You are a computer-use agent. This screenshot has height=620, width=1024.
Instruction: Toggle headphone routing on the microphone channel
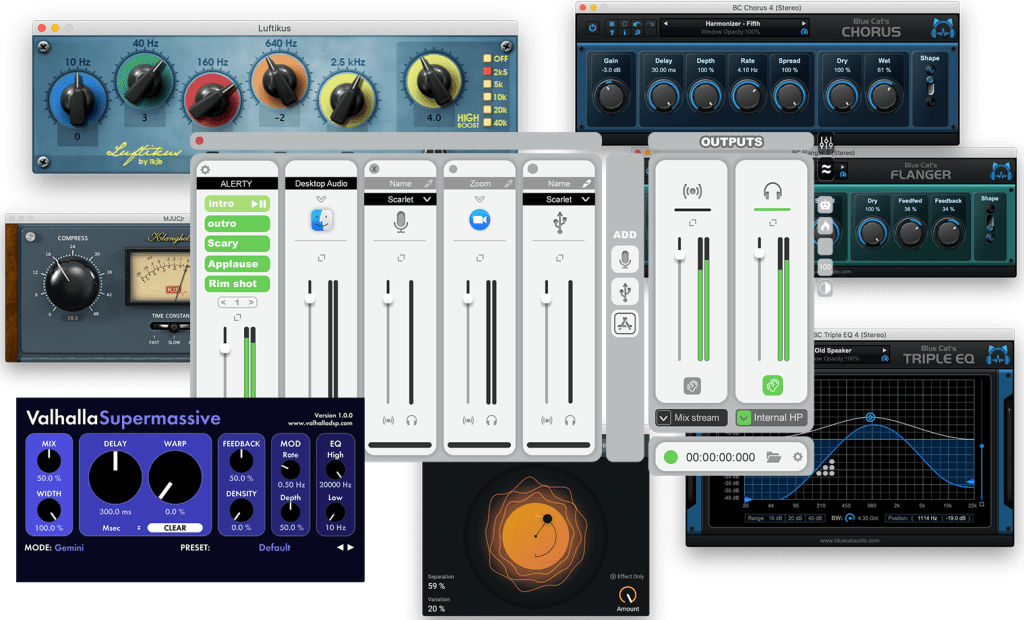[x=411, y=420]
